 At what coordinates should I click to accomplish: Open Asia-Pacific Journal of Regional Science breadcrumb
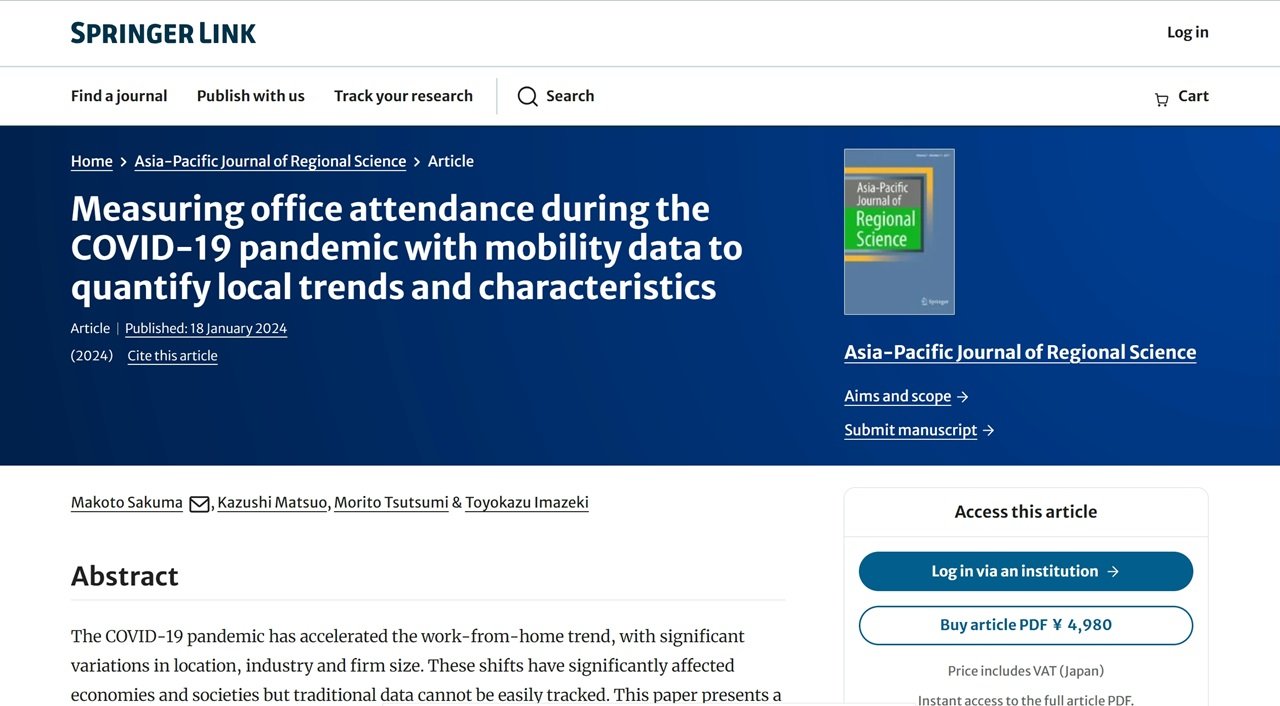pyautogui.click(x=270, y=161)
